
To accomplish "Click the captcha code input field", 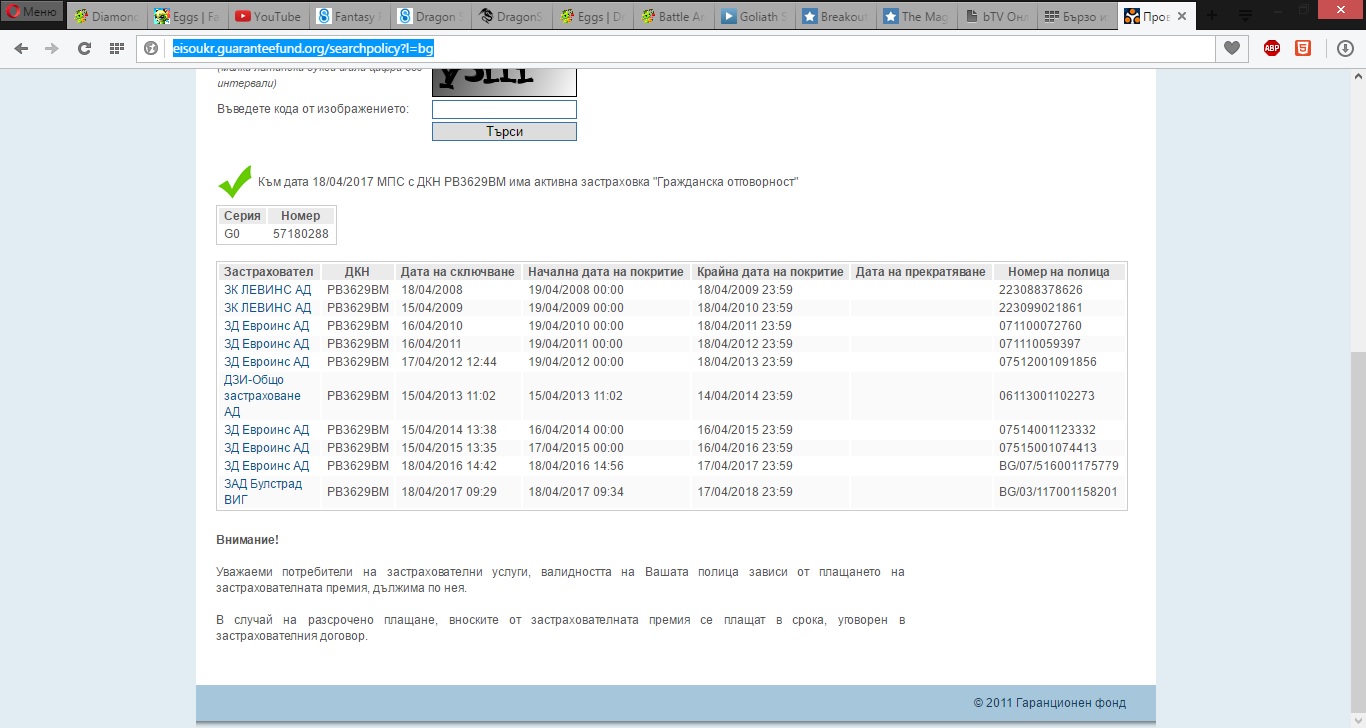I will (x=504, y=109).
